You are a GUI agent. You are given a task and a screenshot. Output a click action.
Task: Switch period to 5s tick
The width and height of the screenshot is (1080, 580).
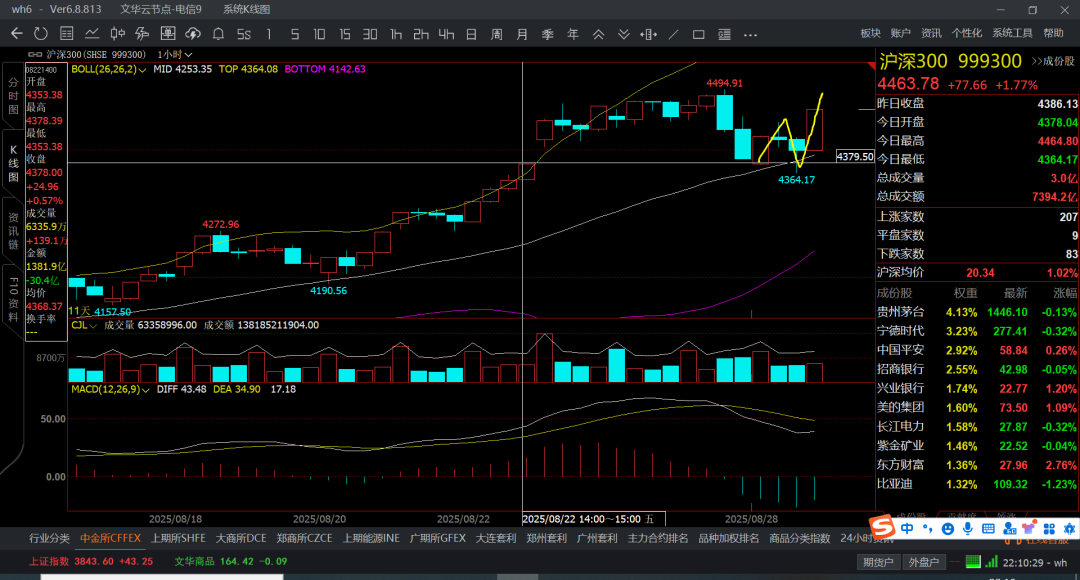[x=244, y=34]
